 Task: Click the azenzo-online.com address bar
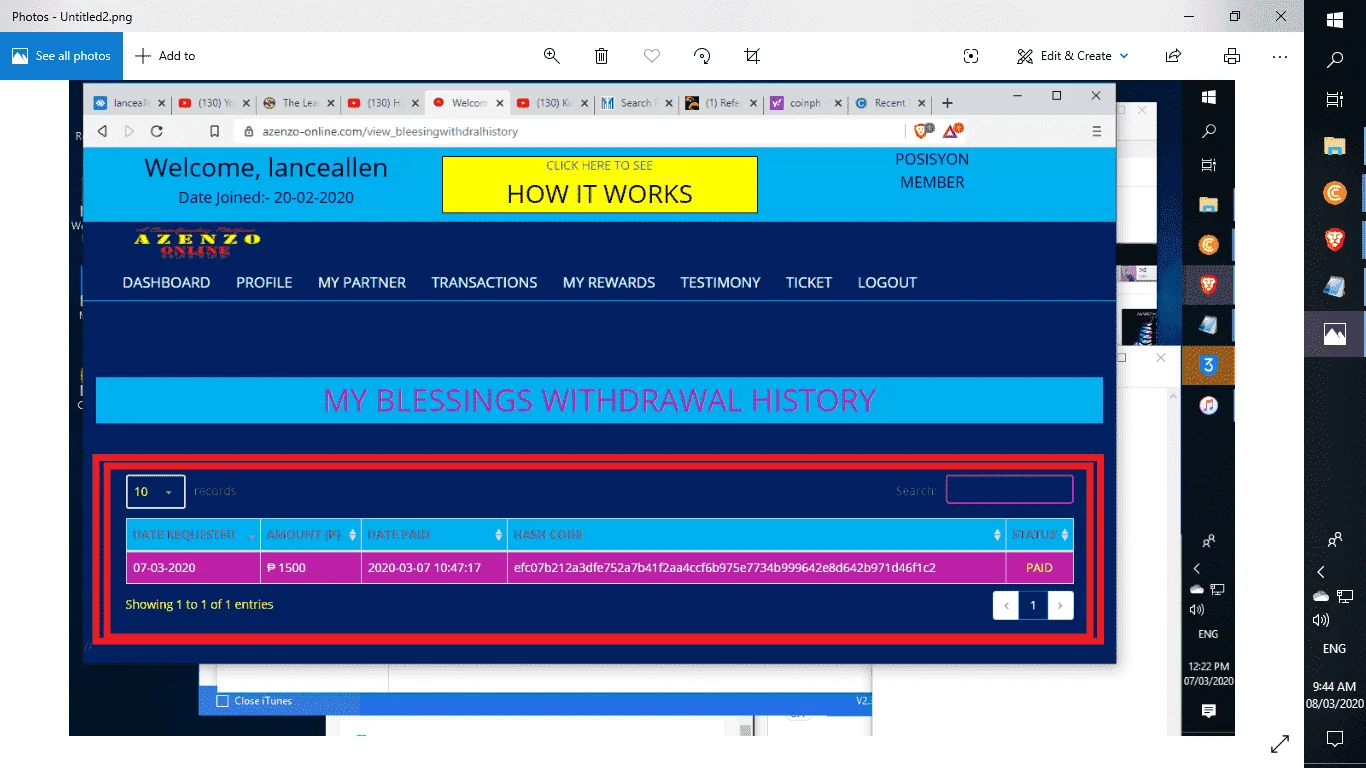click(x=570, y=131)
